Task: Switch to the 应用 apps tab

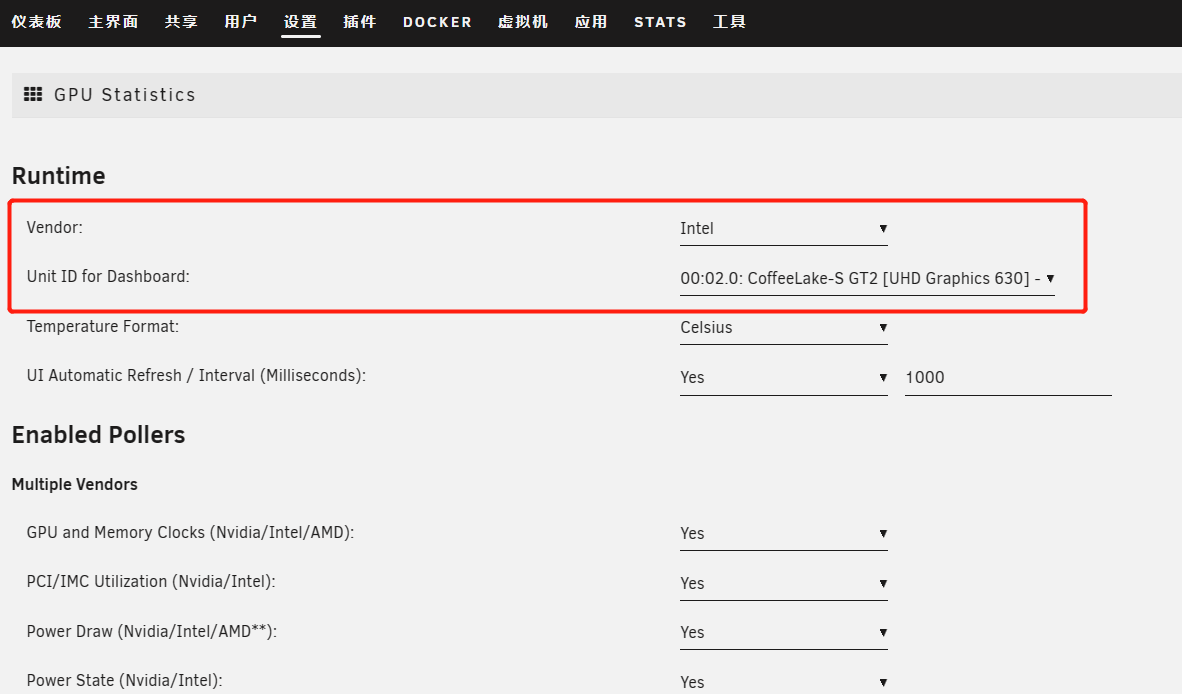Action: click(591, 21)
